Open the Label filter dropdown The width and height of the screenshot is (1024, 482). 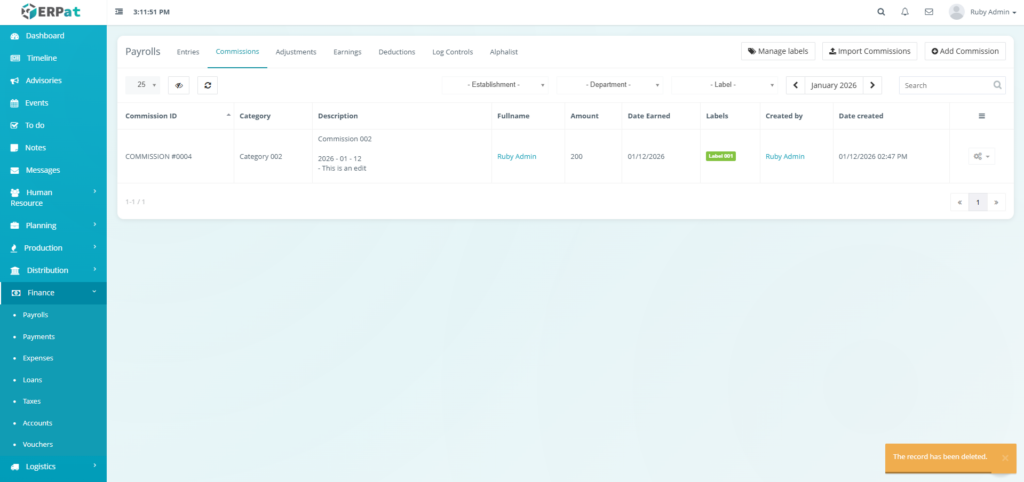coord(726,86)
